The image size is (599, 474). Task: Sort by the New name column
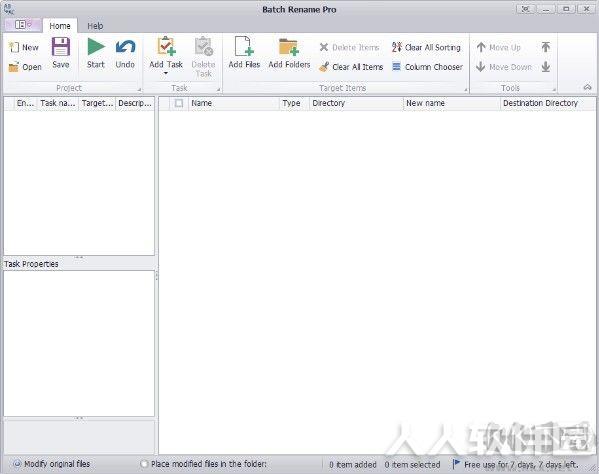coord(452,103)
